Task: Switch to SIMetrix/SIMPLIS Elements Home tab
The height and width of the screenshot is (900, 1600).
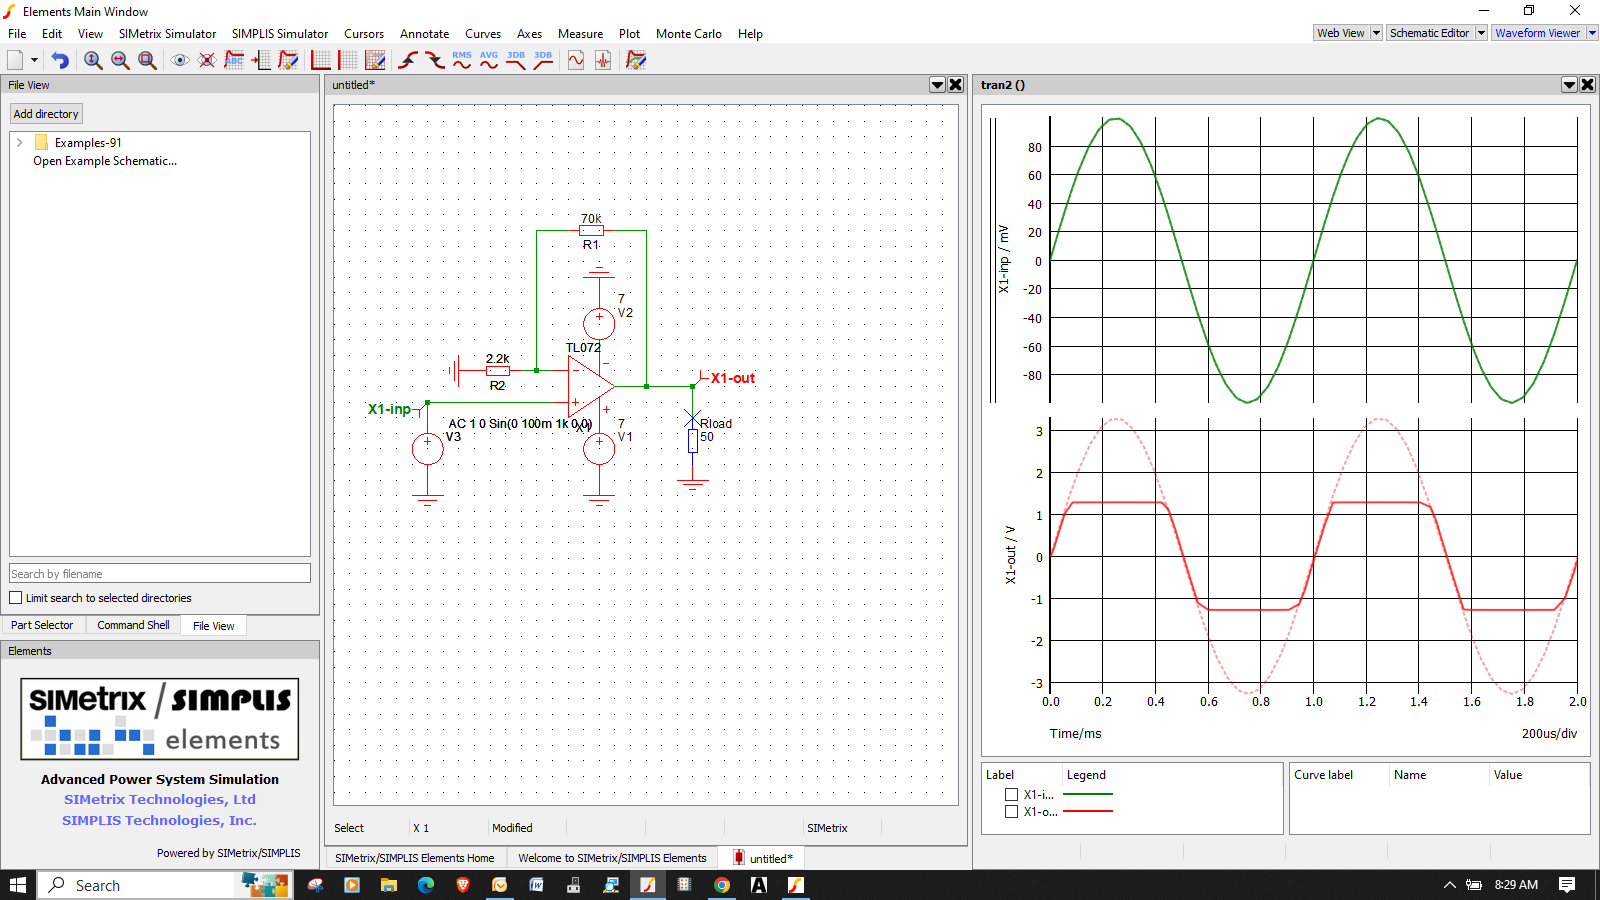Action: (415, 858)
